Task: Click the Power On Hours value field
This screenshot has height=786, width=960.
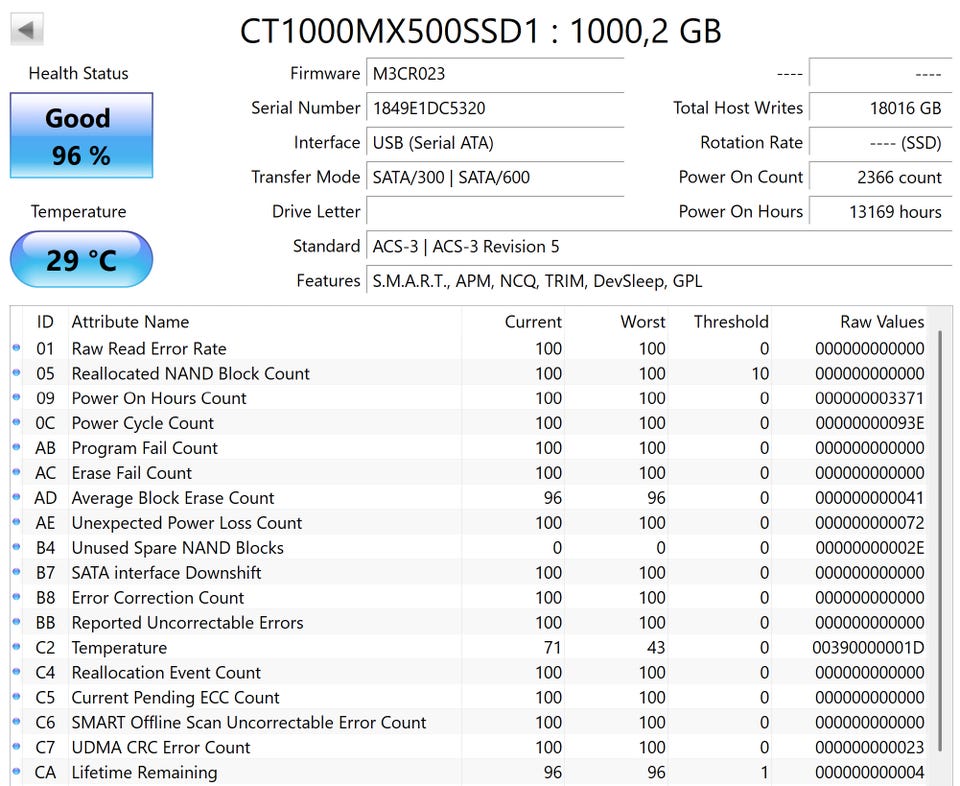Action: (879, 211)
